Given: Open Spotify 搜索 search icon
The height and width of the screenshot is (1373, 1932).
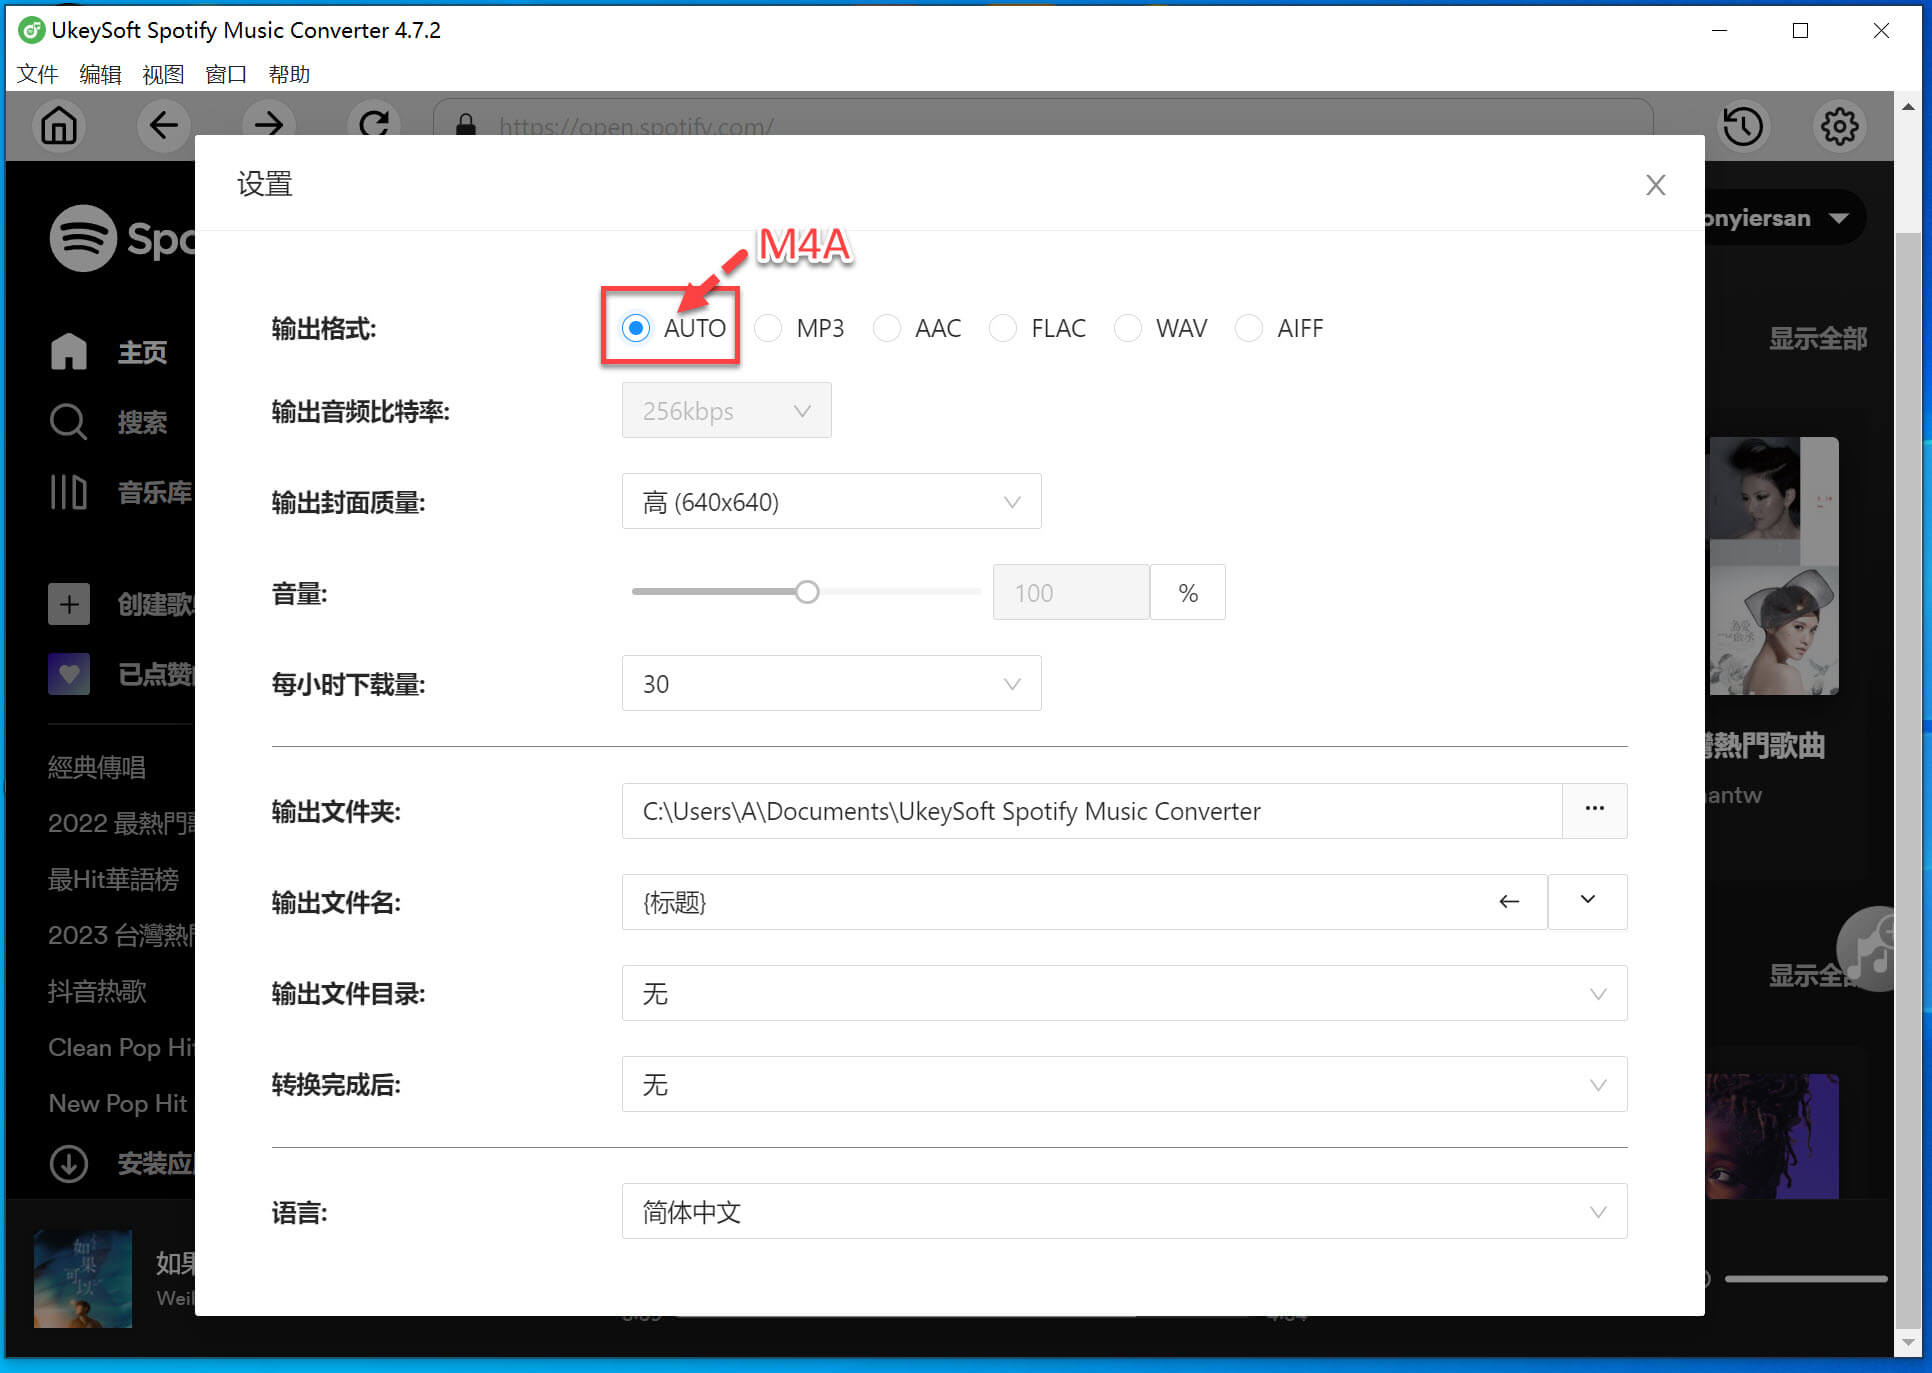Looking at the screenshot, I should pyautogui.click(x=68, y=421).
